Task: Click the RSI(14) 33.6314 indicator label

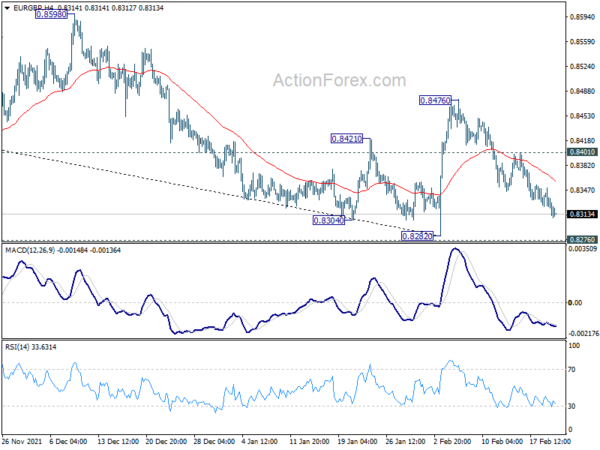Action: coord(31,347)
